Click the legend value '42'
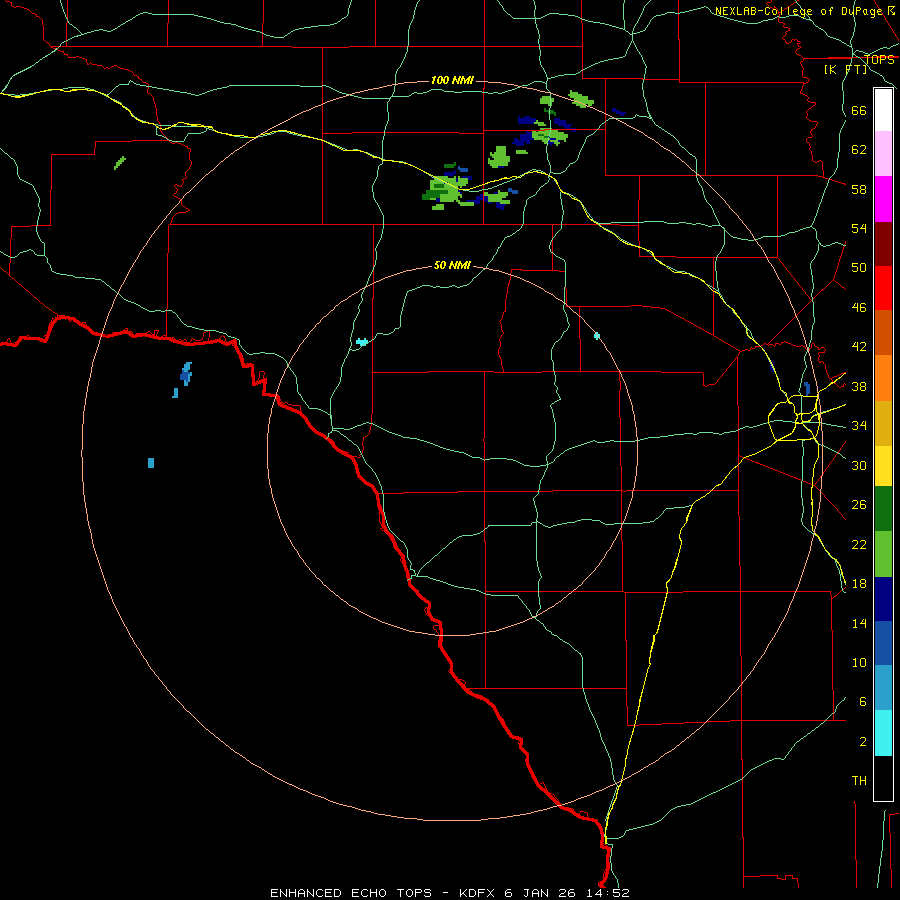This screenshot has width=900, height=900. [x=859, y=347]
